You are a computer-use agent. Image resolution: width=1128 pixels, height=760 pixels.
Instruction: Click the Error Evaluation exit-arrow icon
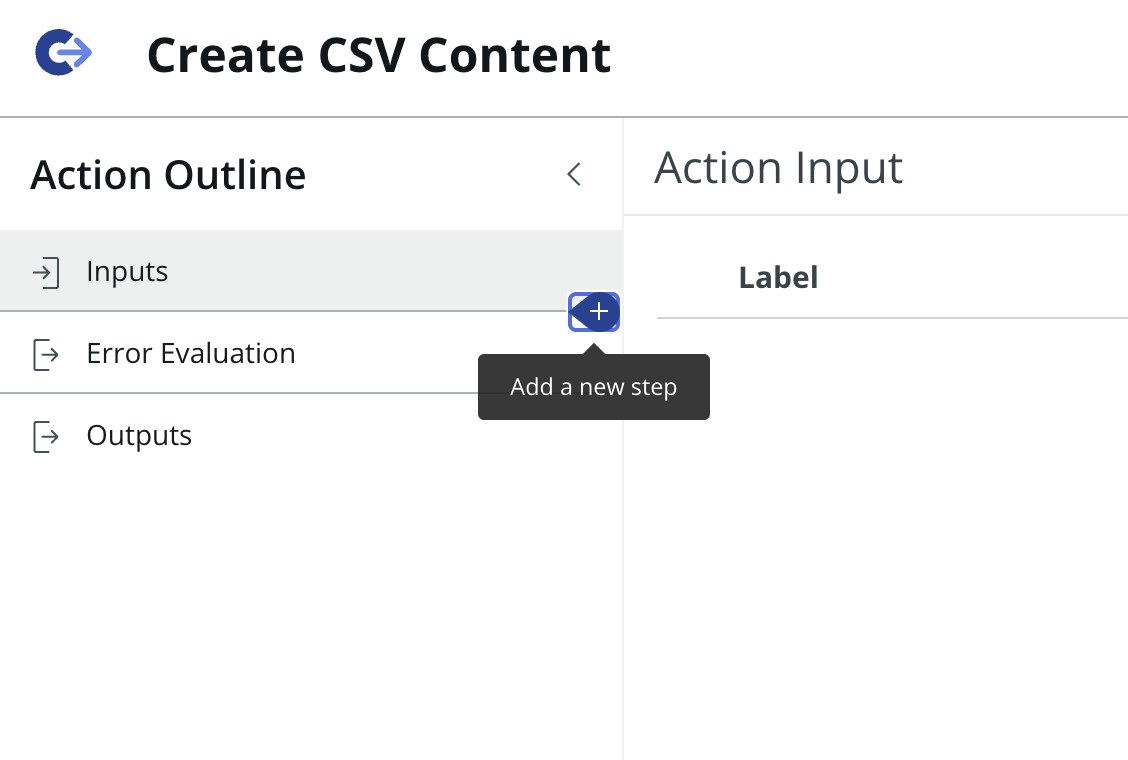point(46,354)
